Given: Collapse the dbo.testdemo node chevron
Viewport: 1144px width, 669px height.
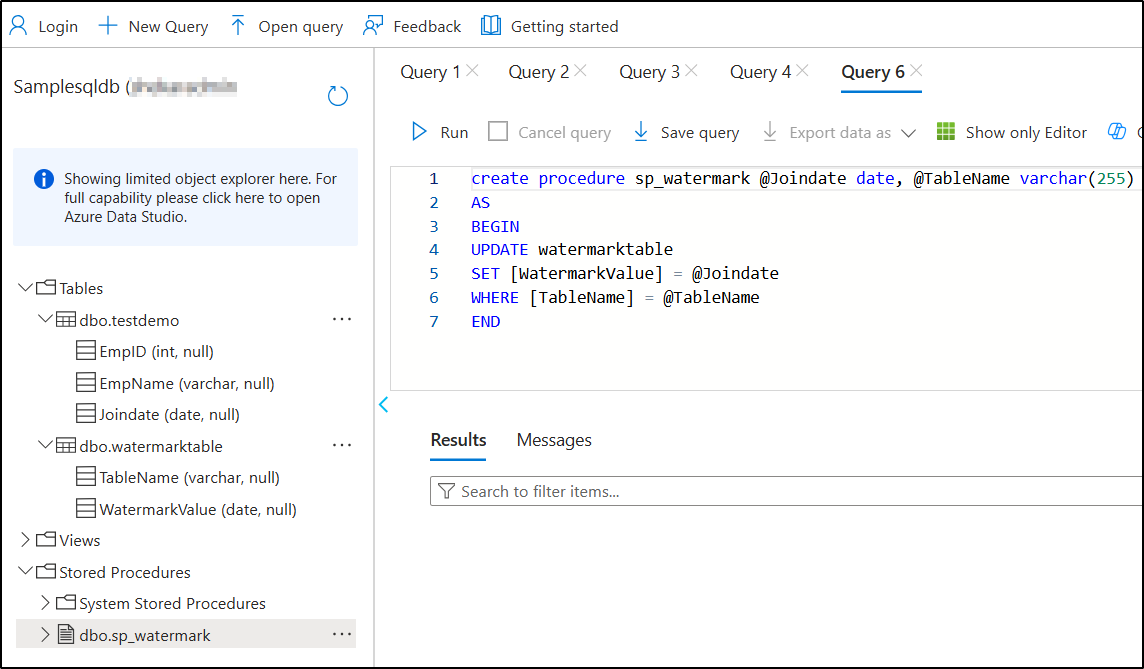Looking at the screenshot, I should click(x=45, y=319).
